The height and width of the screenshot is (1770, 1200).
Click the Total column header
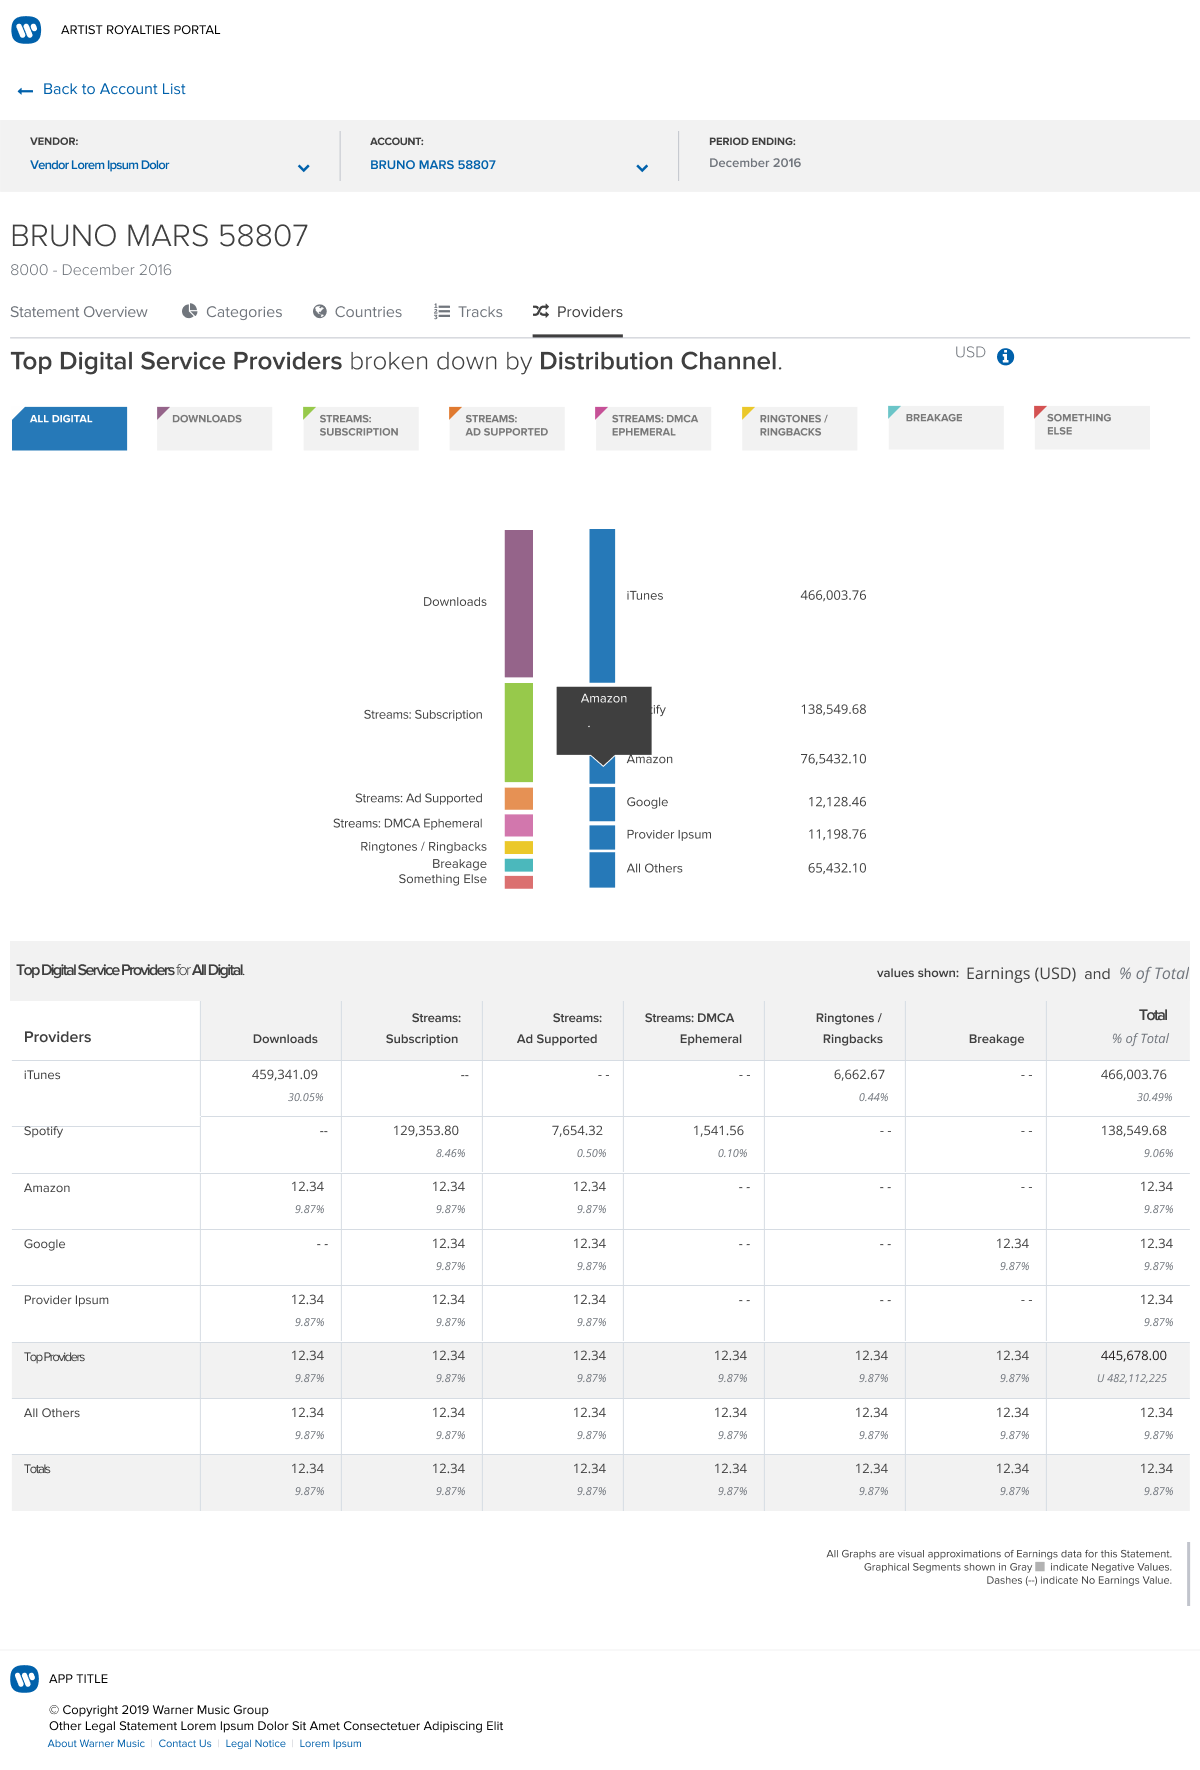pyautogui.click(x=1153, y=1015)
